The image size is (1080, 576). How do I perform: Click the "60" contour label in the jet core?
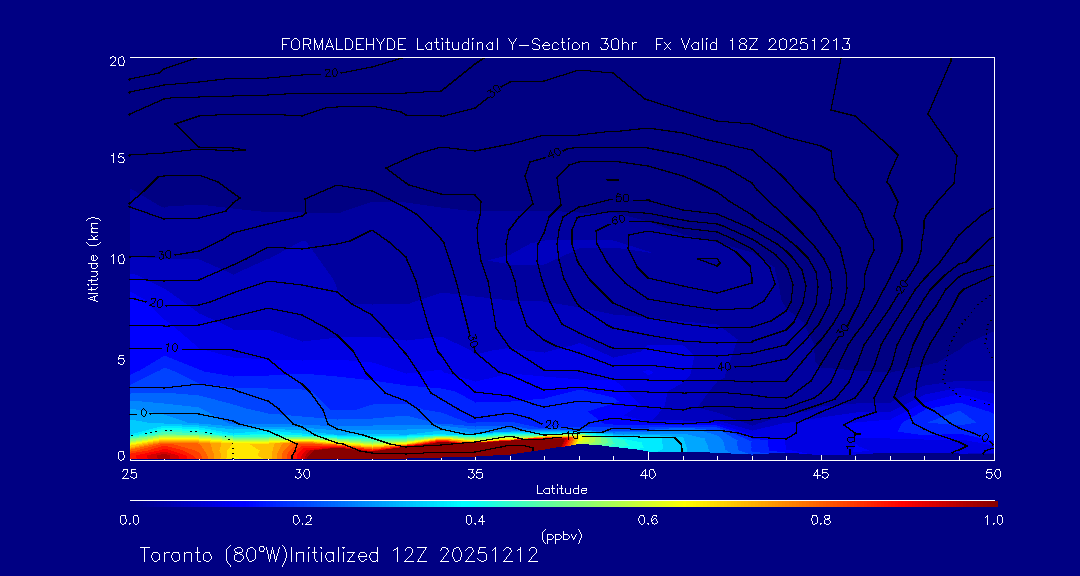(x=619, y=220)
